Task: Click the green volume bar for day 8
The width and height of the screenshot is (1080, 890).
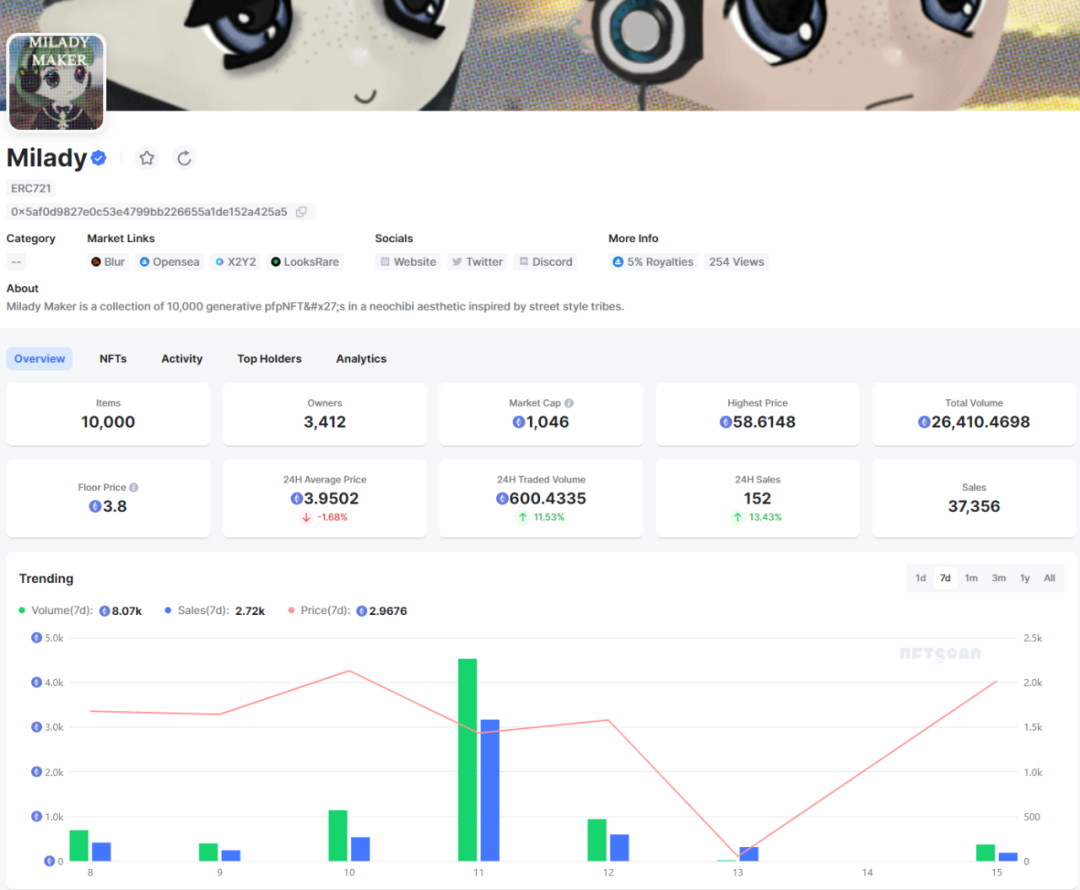Action: point(79,846)
